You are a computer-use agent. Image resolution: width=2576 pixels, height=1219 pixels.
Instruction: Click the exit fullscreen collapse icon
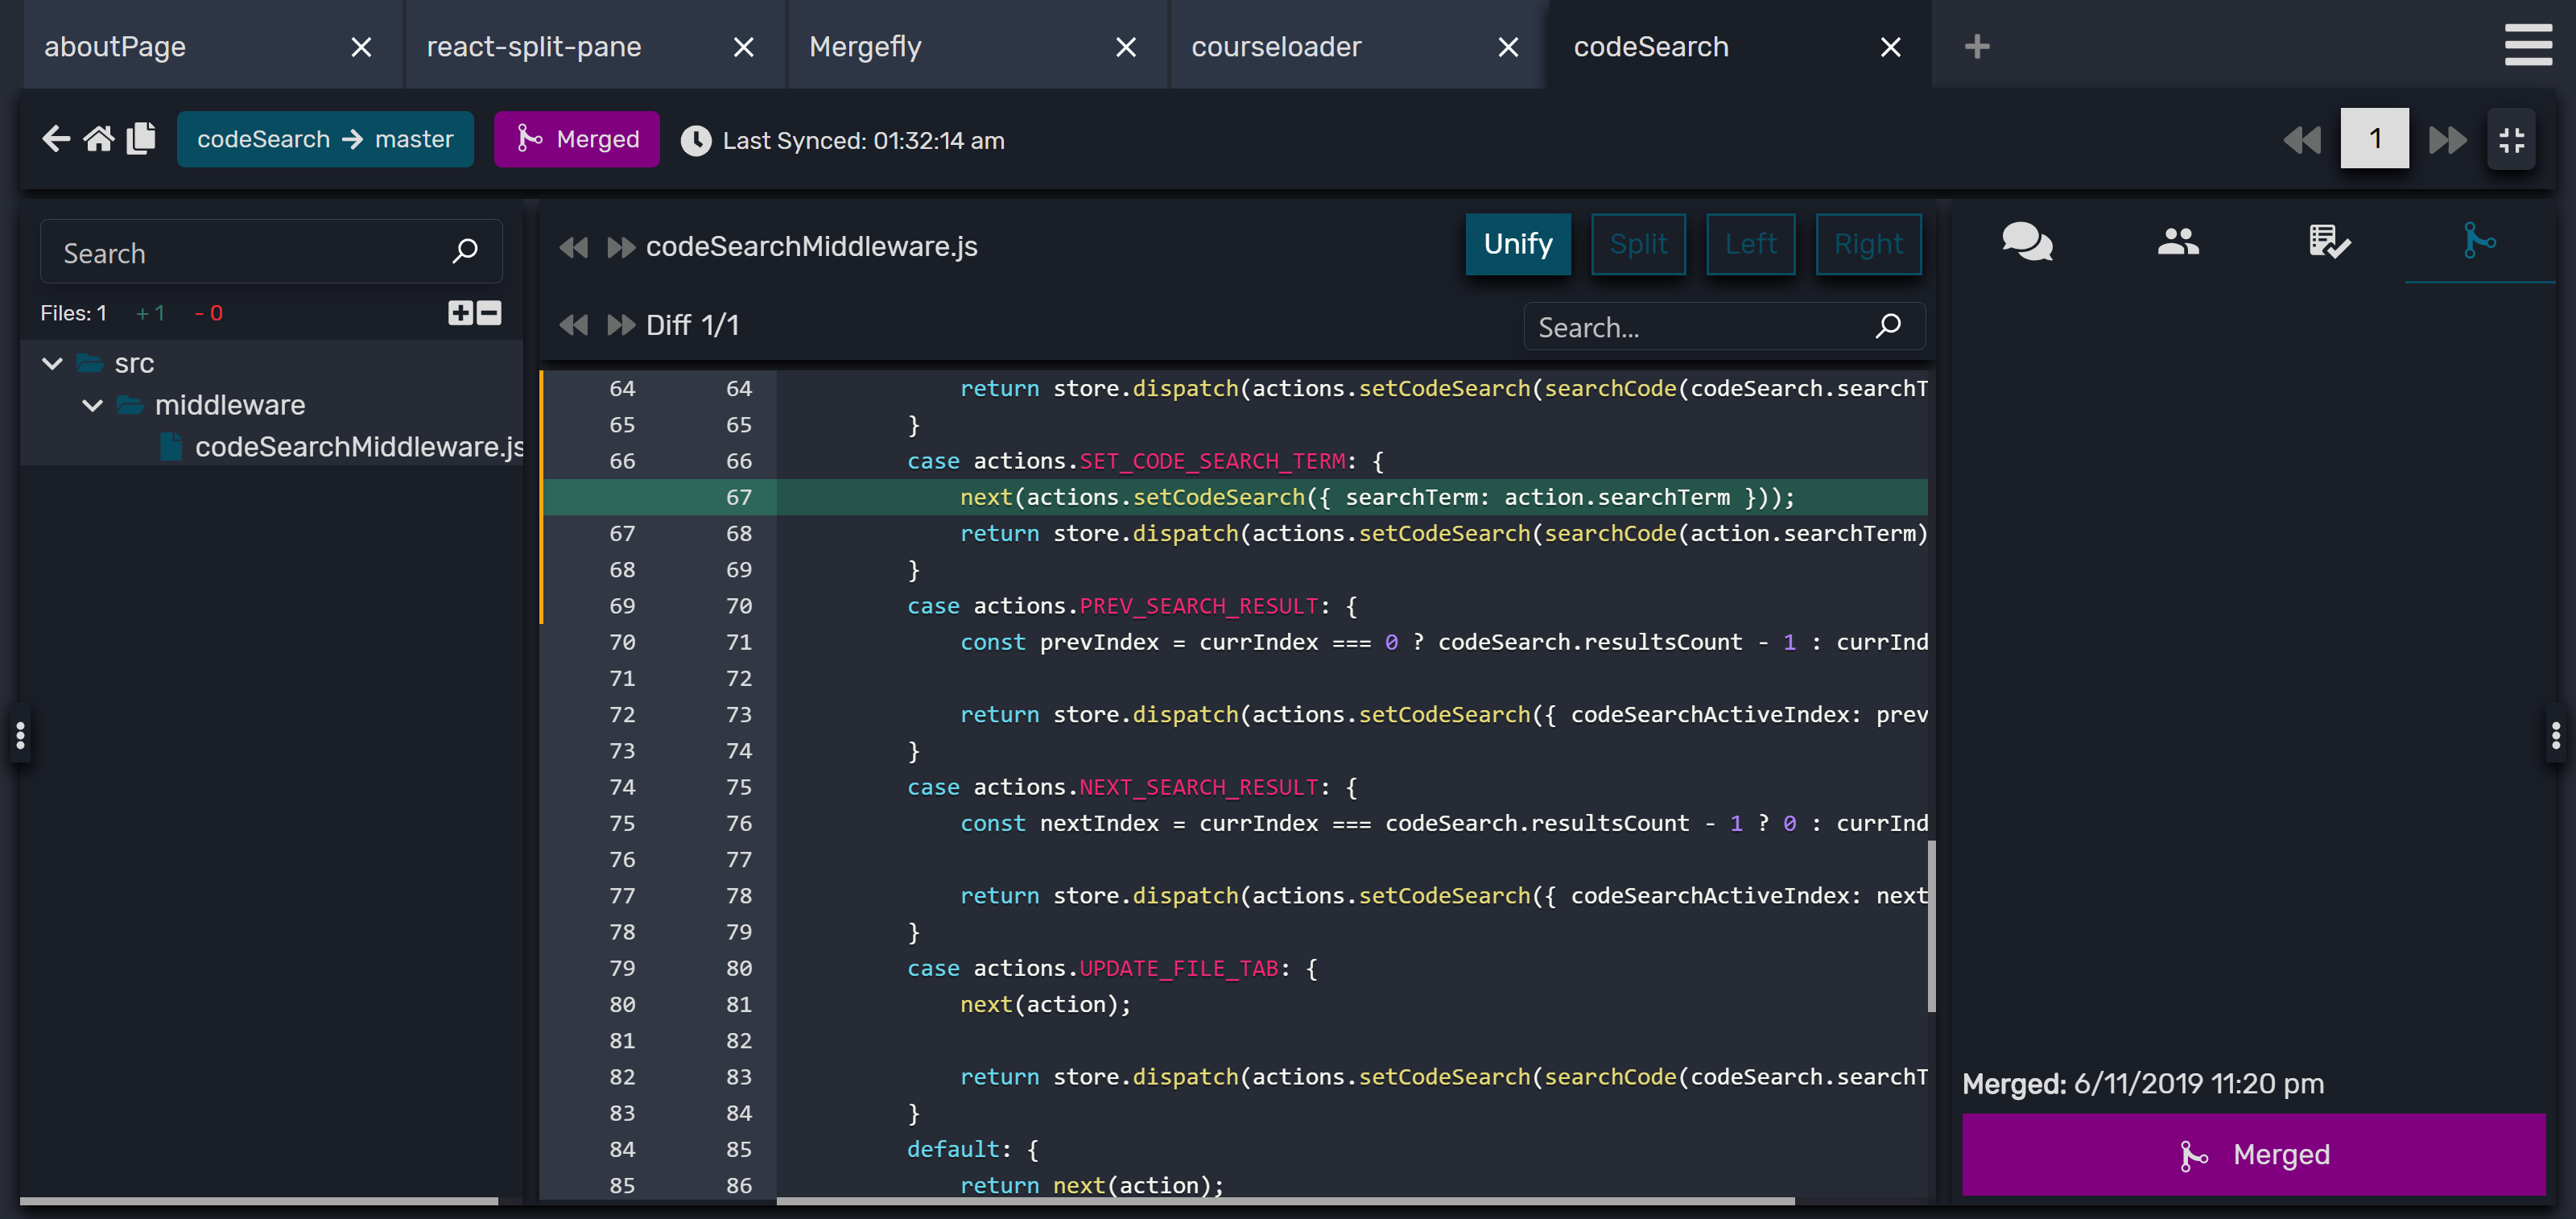pyautogui.click(x=2511, y=139)
